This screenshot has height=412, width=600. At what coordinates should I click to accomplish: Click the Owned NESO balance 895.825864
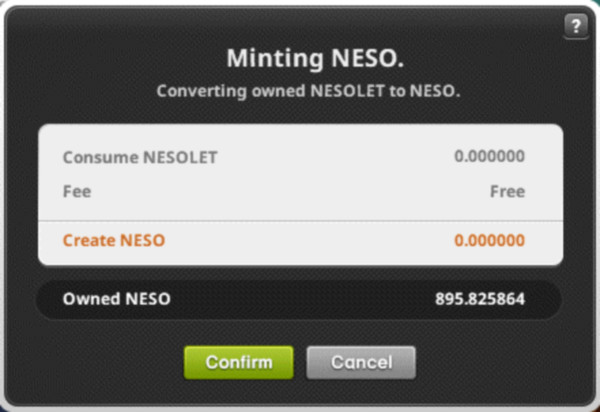pos(480,298)
